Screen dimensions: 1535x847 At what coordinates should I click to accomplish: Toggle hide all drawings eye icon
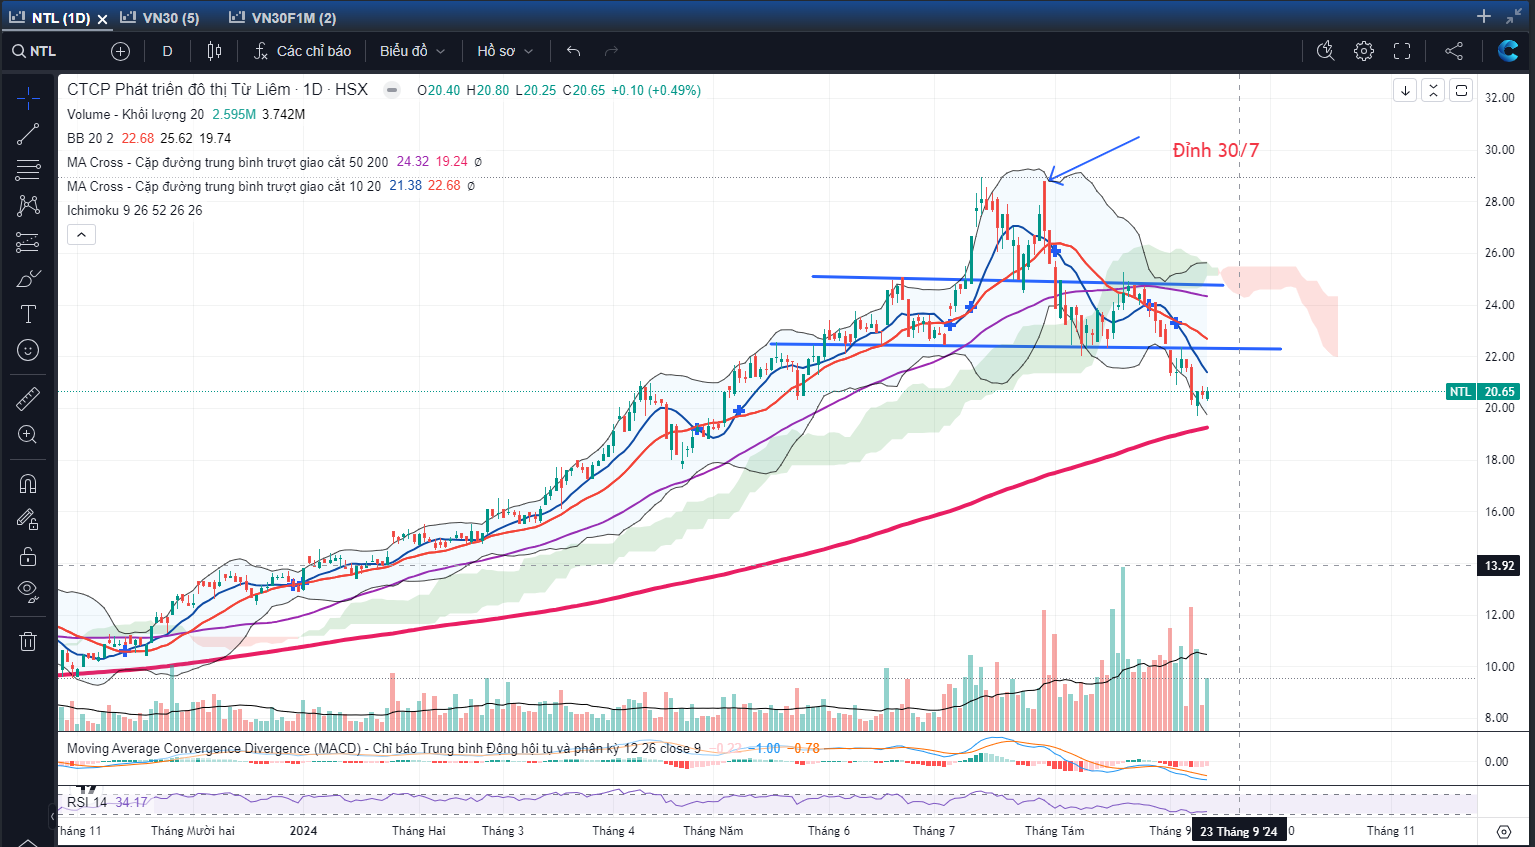point(28,592)
